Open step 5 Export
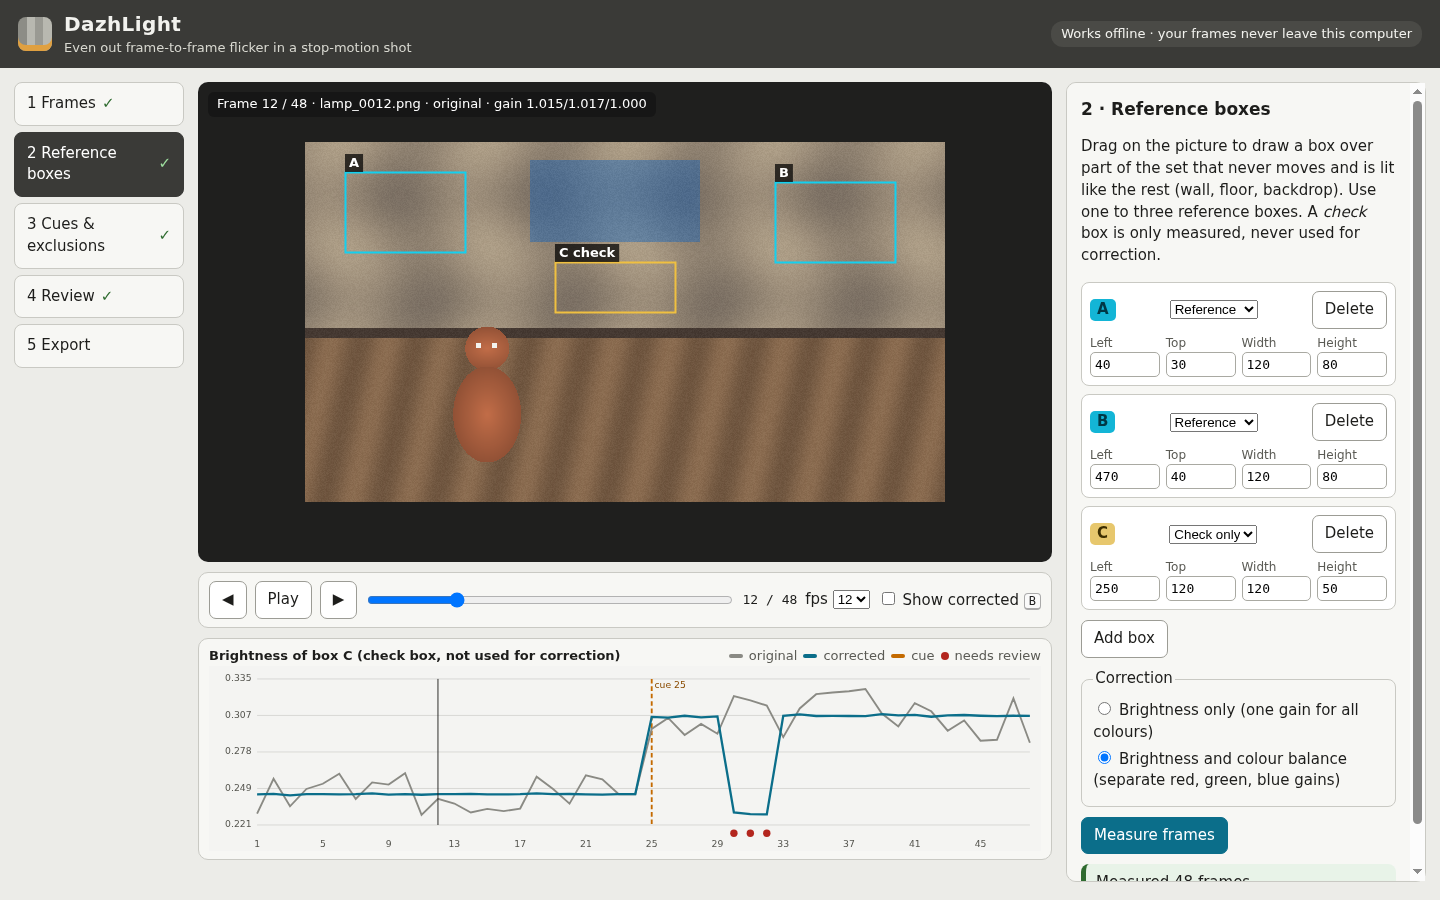The image size is (1440, 900). click(99, 346)
